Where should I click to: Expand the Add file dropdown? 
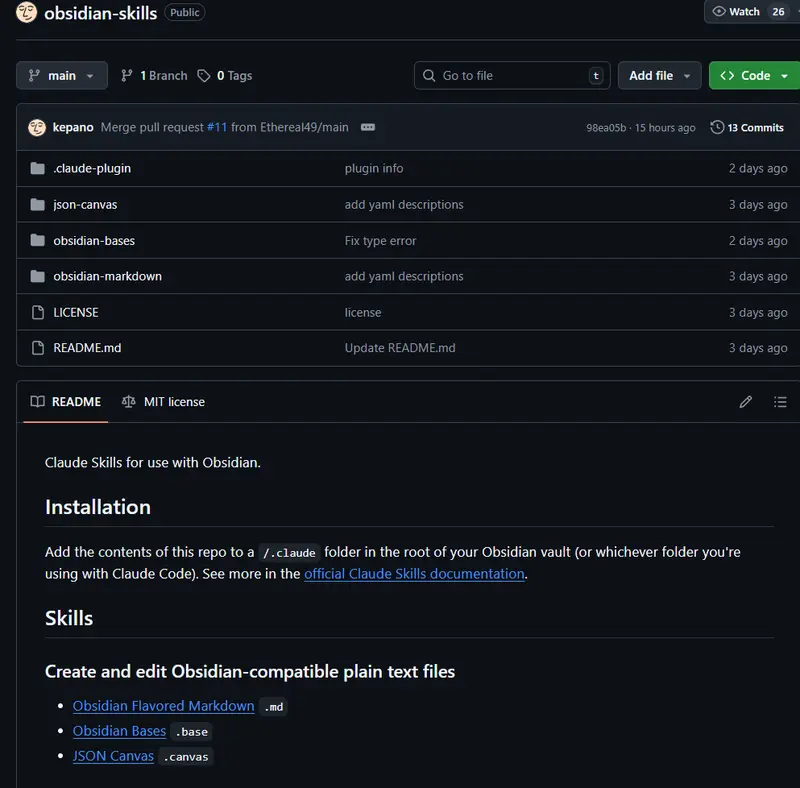pos(659,75)
